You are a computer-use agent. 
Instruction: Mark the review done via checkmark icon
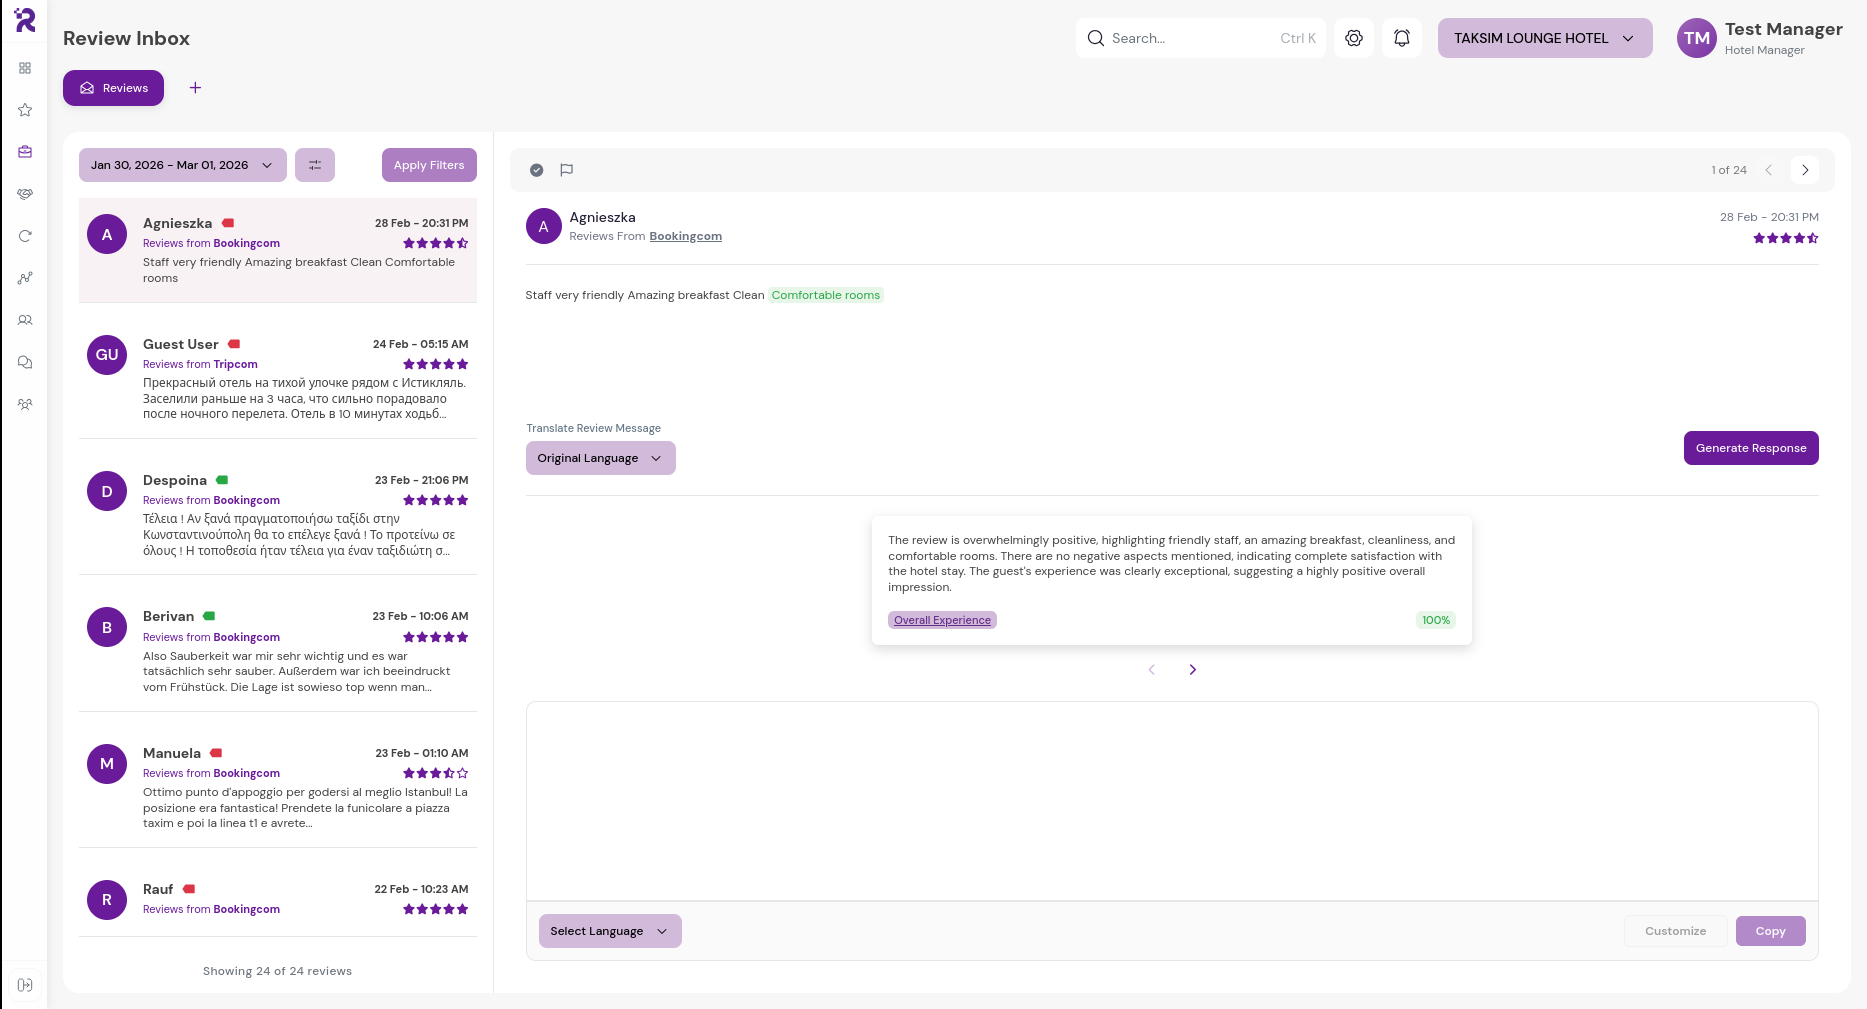537,170
